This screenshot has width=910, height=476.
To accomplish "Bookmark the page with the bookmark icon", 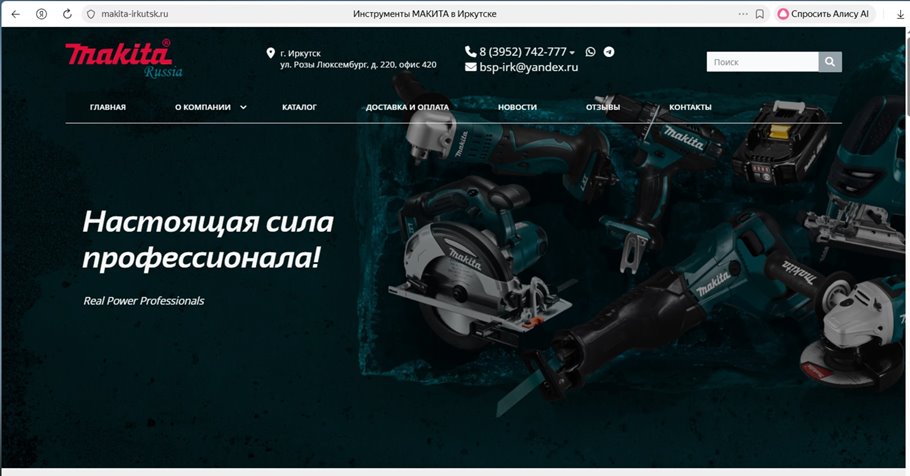I will pyautogui.click(x=760, y=14).
